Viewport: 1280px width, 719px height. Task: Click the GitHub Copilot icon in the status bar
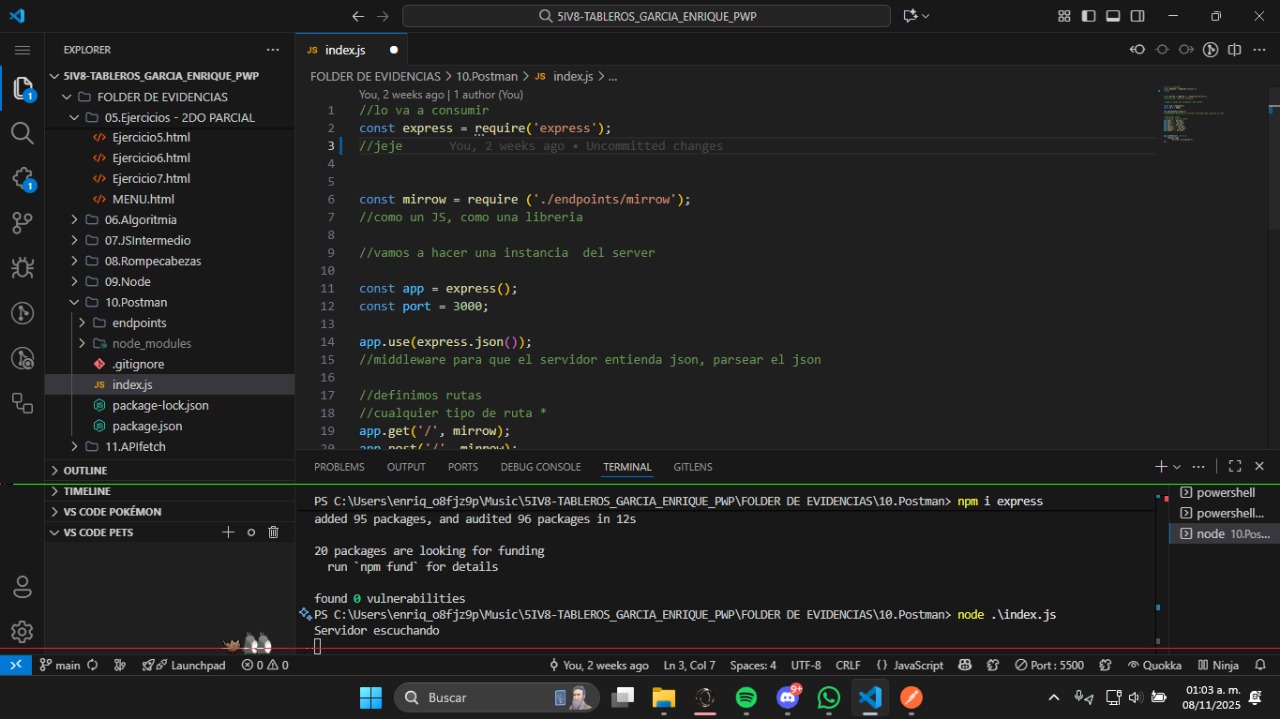(x=965, y=664)
